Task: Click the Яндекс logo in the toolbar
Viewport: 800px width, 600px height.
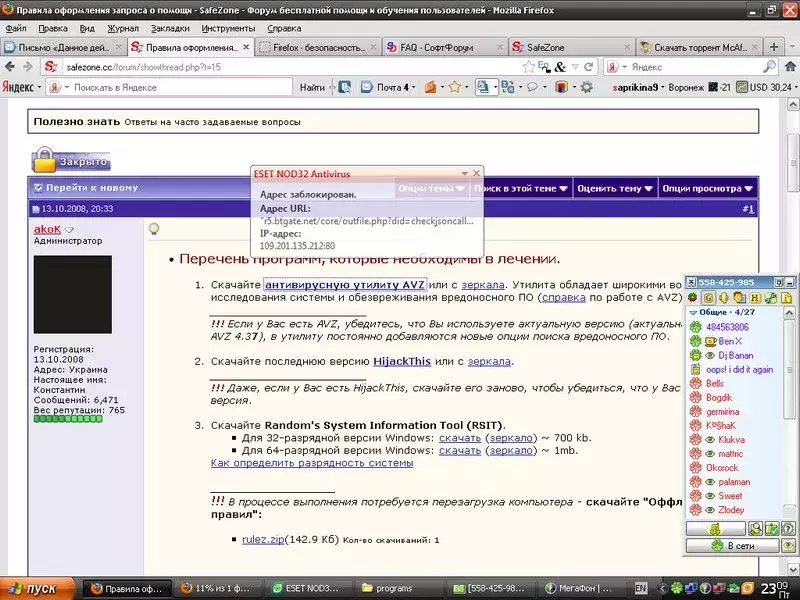Action: click(x=18, y=87)
